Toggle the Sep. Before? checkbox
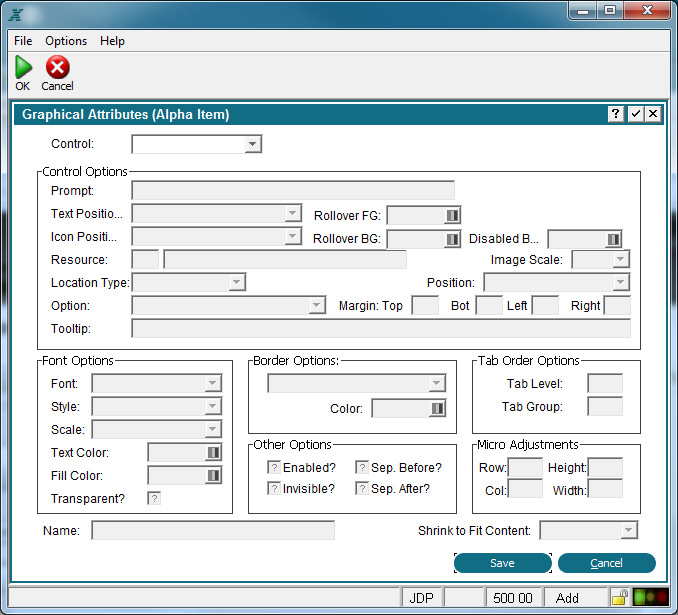The image size is (678, 615). pyautogui.click(x=362, y=468)
